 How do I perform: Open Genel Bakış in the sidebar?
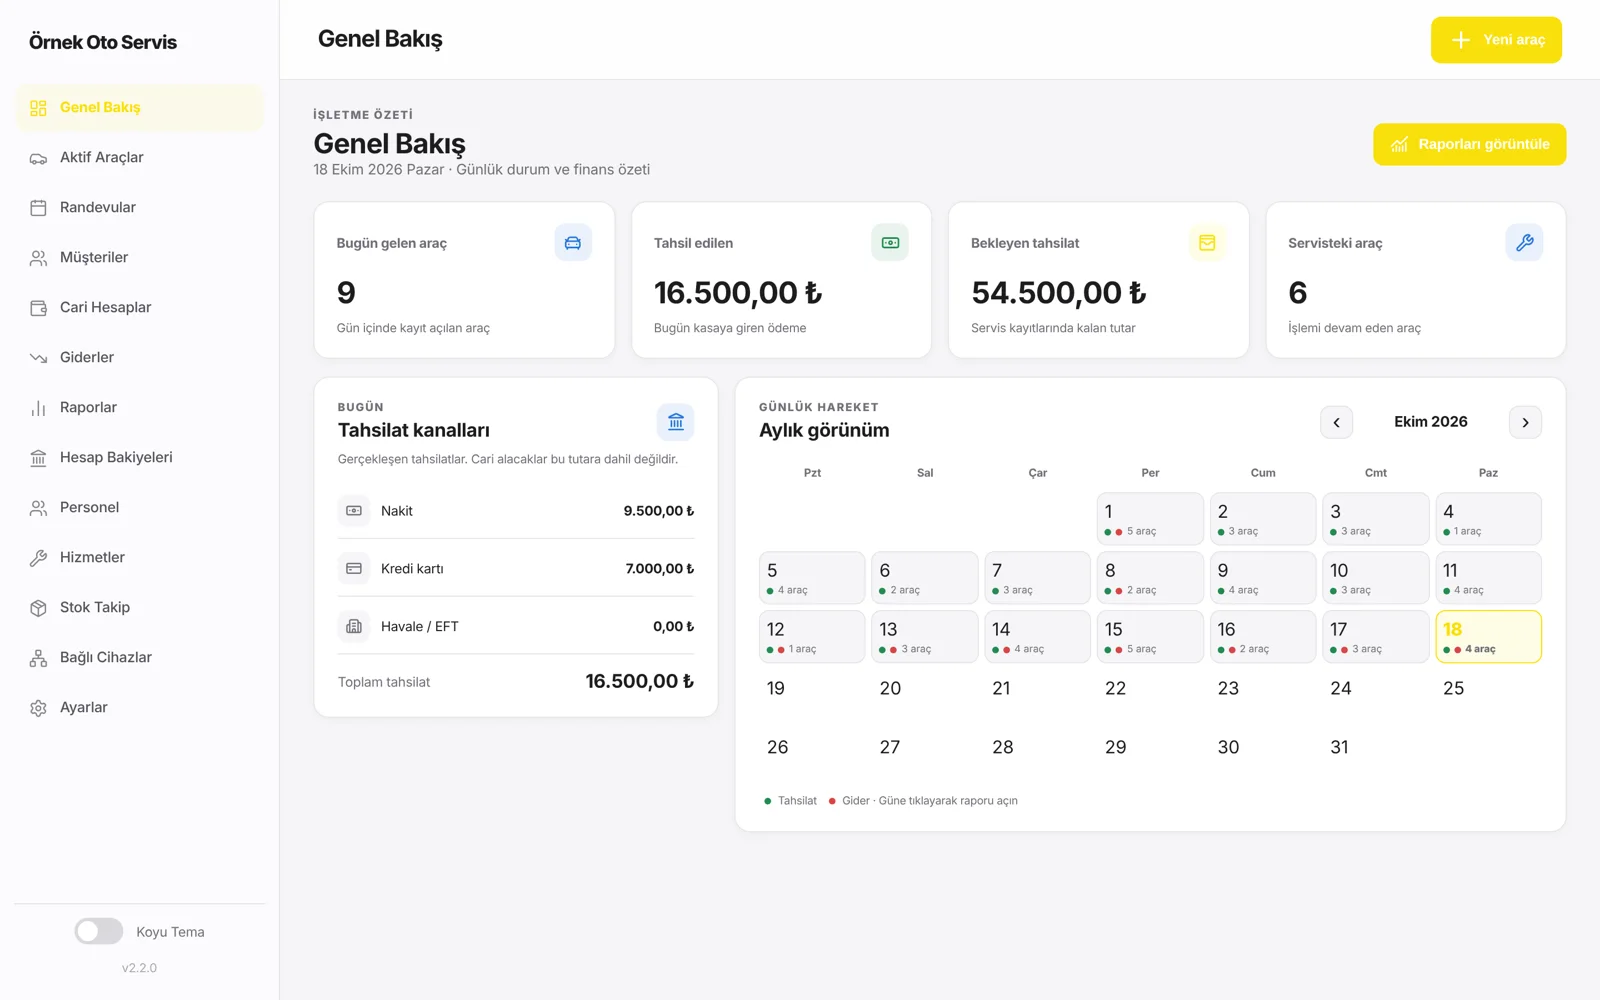(x=140, y=107)
